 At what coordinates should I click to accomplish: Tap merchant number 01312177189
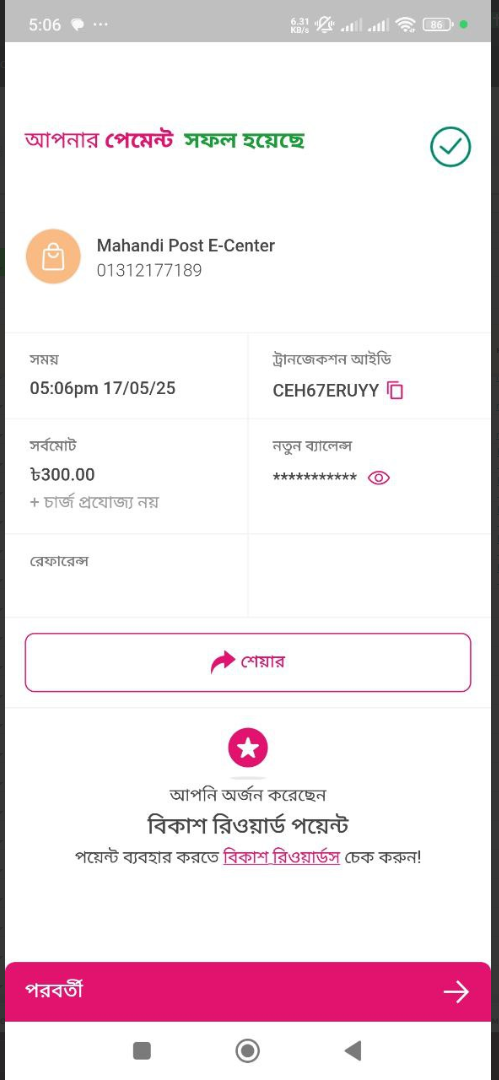[150, 270]
